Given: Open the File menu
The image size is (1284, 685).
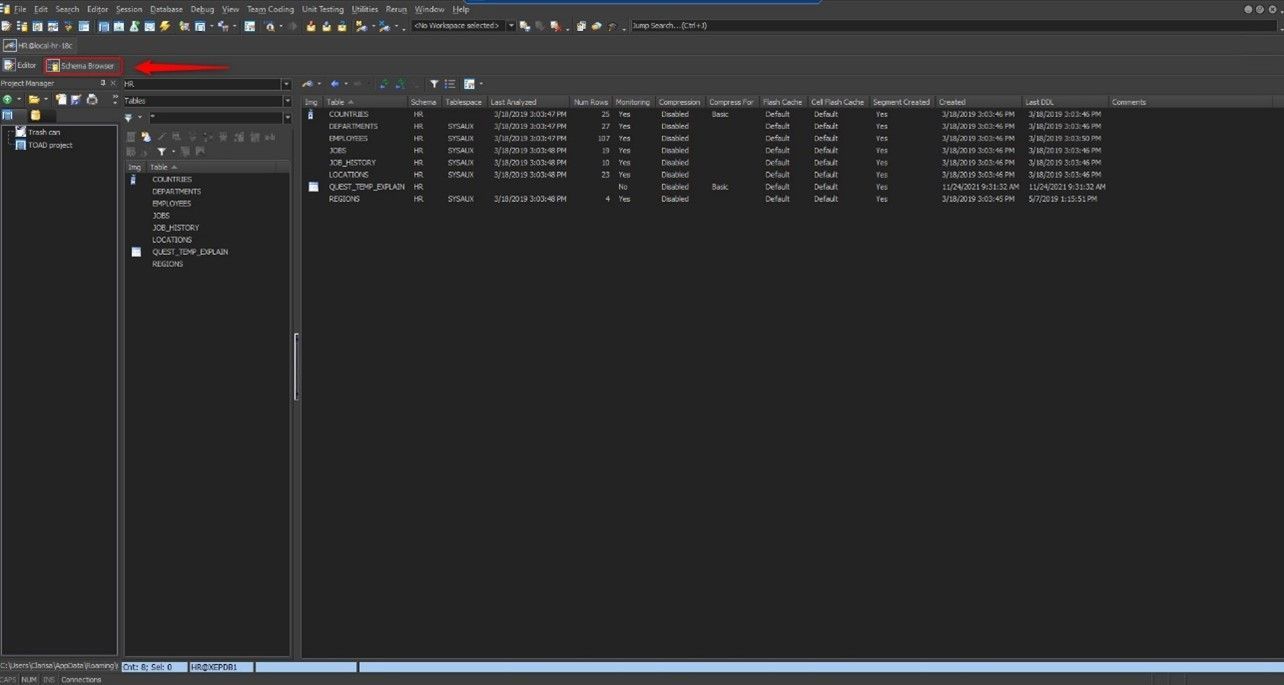Looking at the screenshot, I should pos(20,9).
